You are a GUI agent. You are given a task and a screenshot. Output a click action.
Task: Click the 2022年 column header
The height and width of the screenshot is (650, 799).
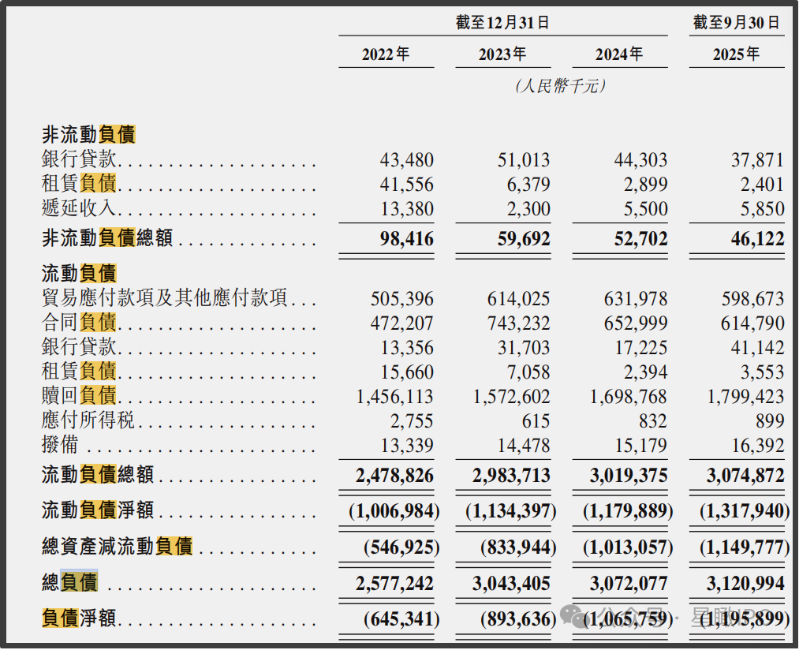tap(385, 55)
